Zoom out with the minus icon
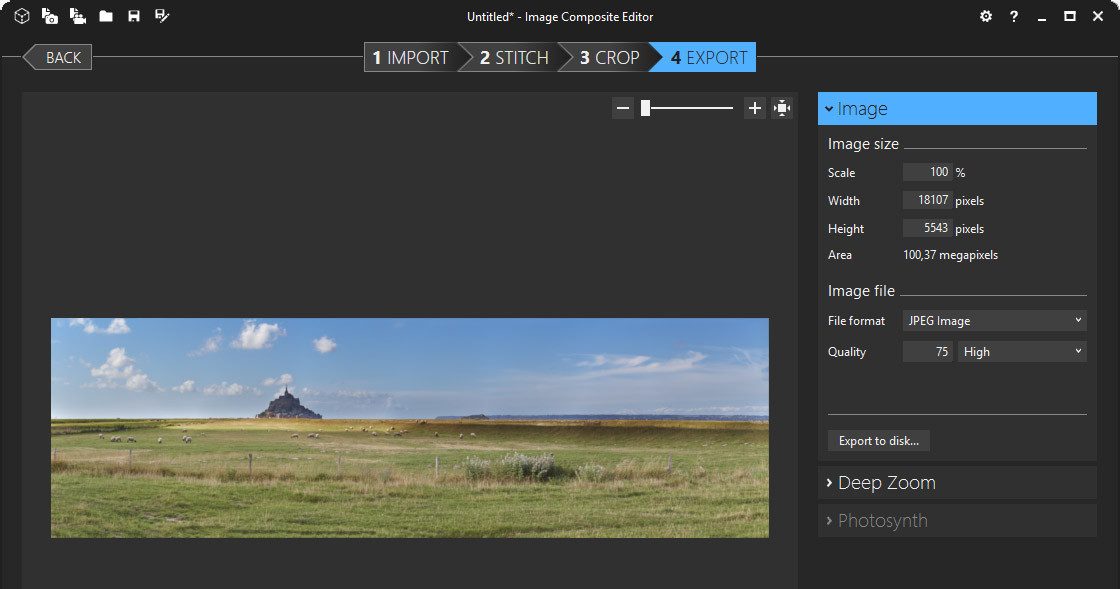Image resolution: width=1120 pixels, height=589 pixels. click(623, 107)
